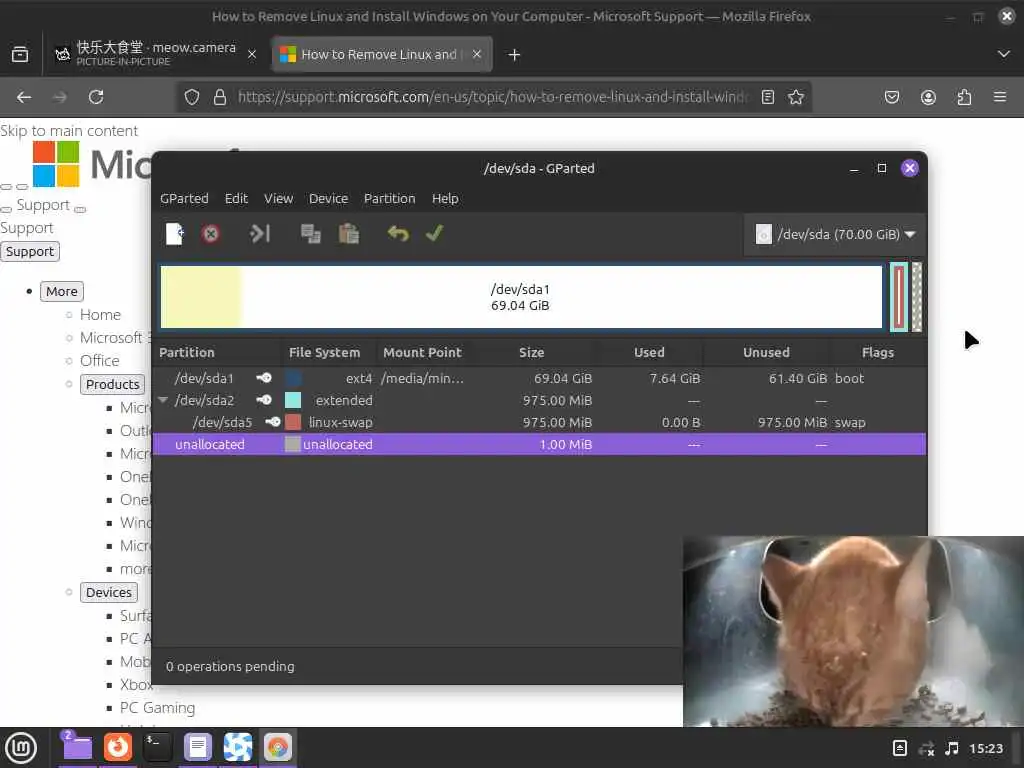Click the 69.04 GiB size cell
Screen dimensions: 1024x768
pos(563,378)
